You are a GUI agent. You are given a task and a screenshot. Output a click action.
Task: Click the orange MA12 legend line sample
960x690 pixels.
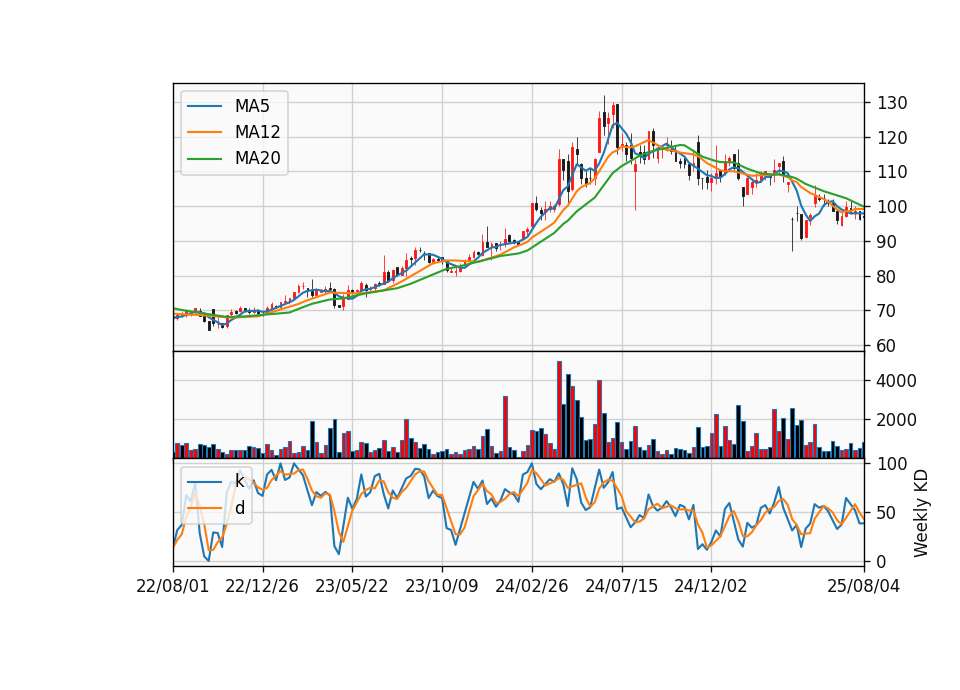point(204,132)
